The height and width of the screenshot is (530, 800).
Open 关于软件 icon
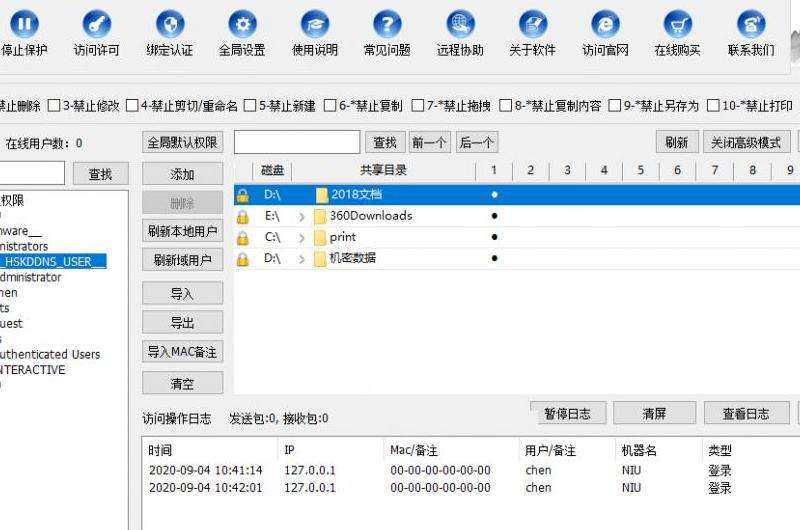533,24
